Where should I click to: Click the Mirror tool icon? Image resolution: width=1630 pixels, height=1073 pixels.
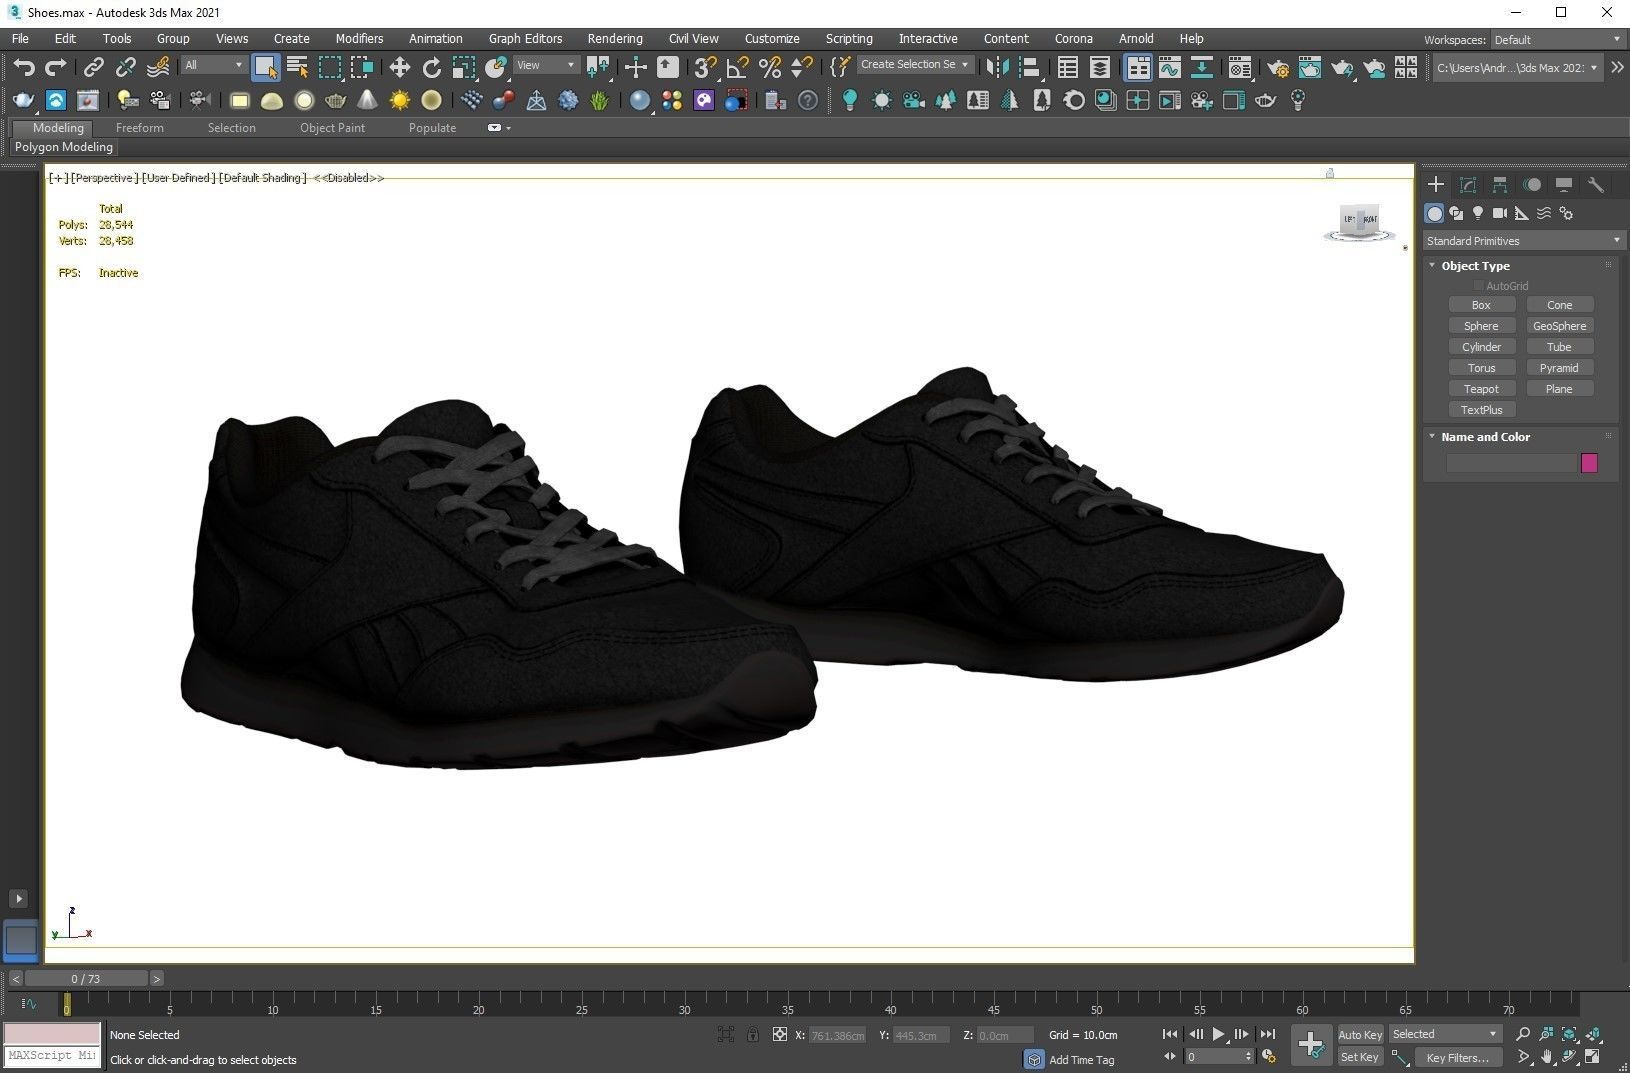click(x=997, y=67)
